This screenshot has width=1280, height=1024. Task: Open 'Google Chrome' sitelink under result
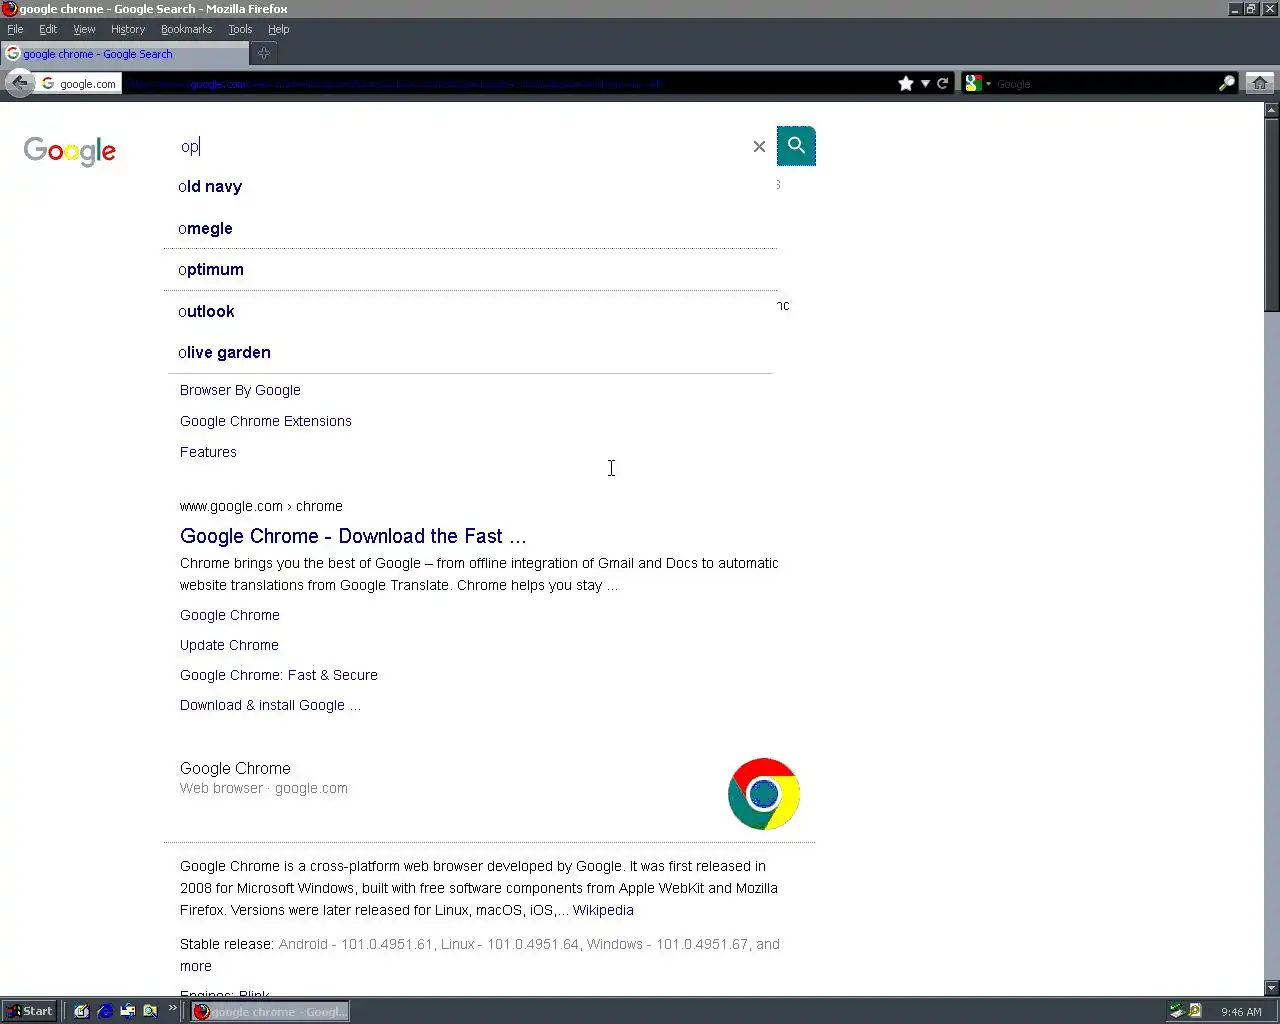click(x=230, y=615)
